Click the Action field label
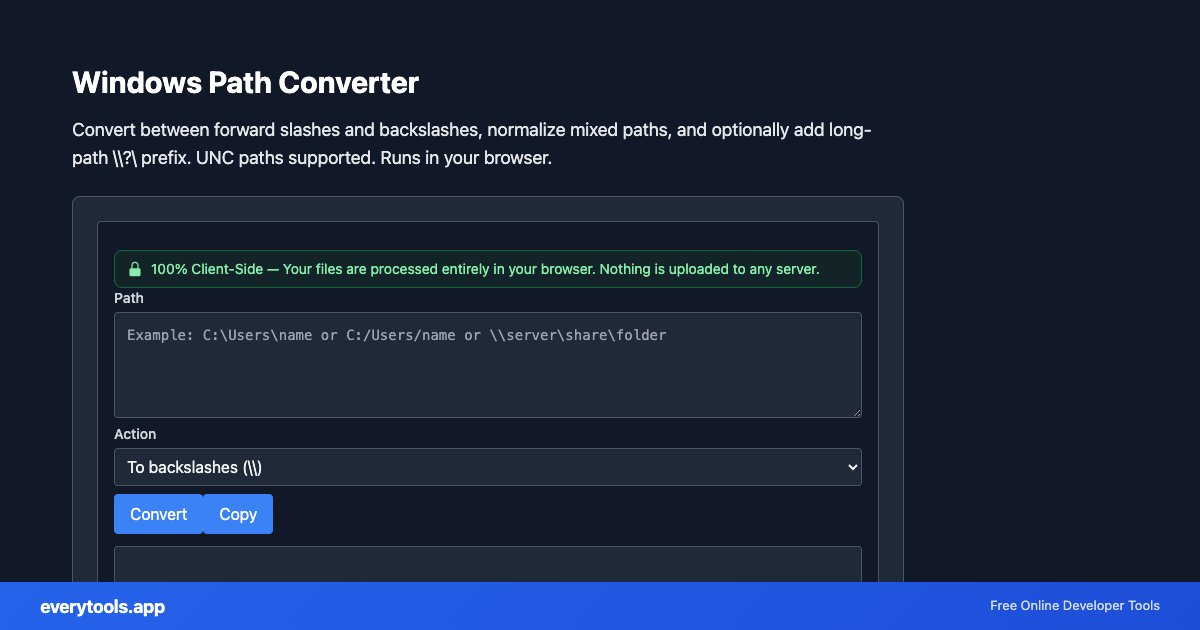 click(x=136, y=434)
